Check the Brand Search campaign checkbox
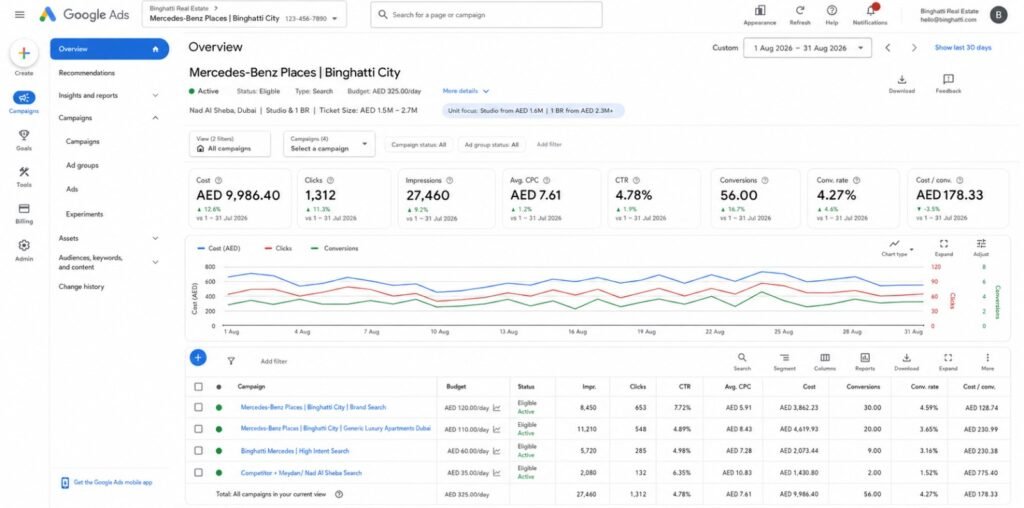Screen dimensions: 1024x508 199,407
